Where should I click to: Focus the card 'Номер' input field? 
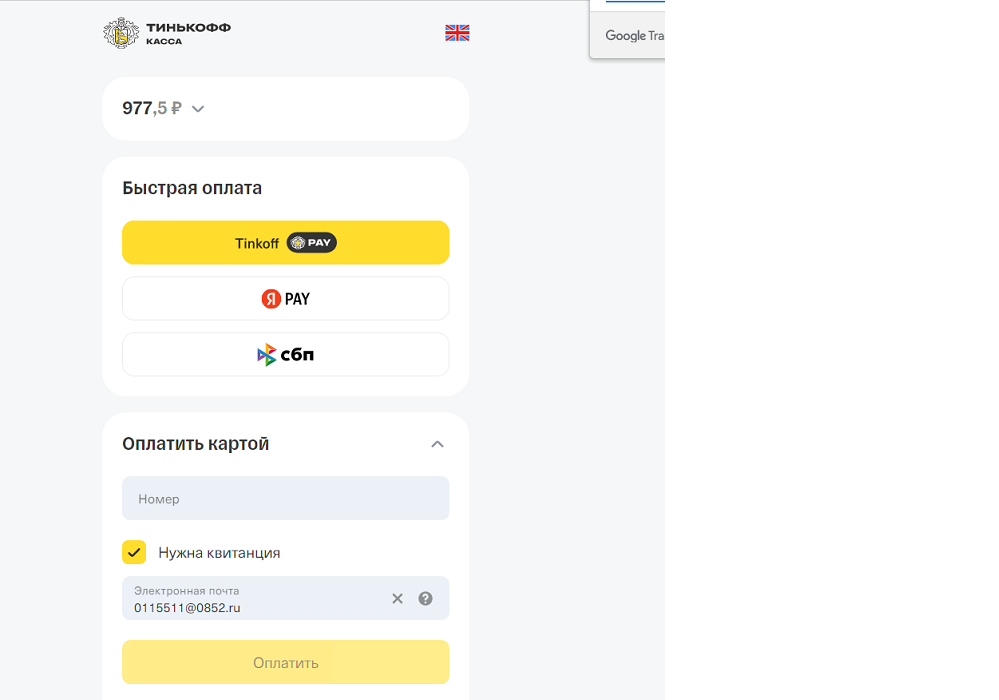[285, 499]
